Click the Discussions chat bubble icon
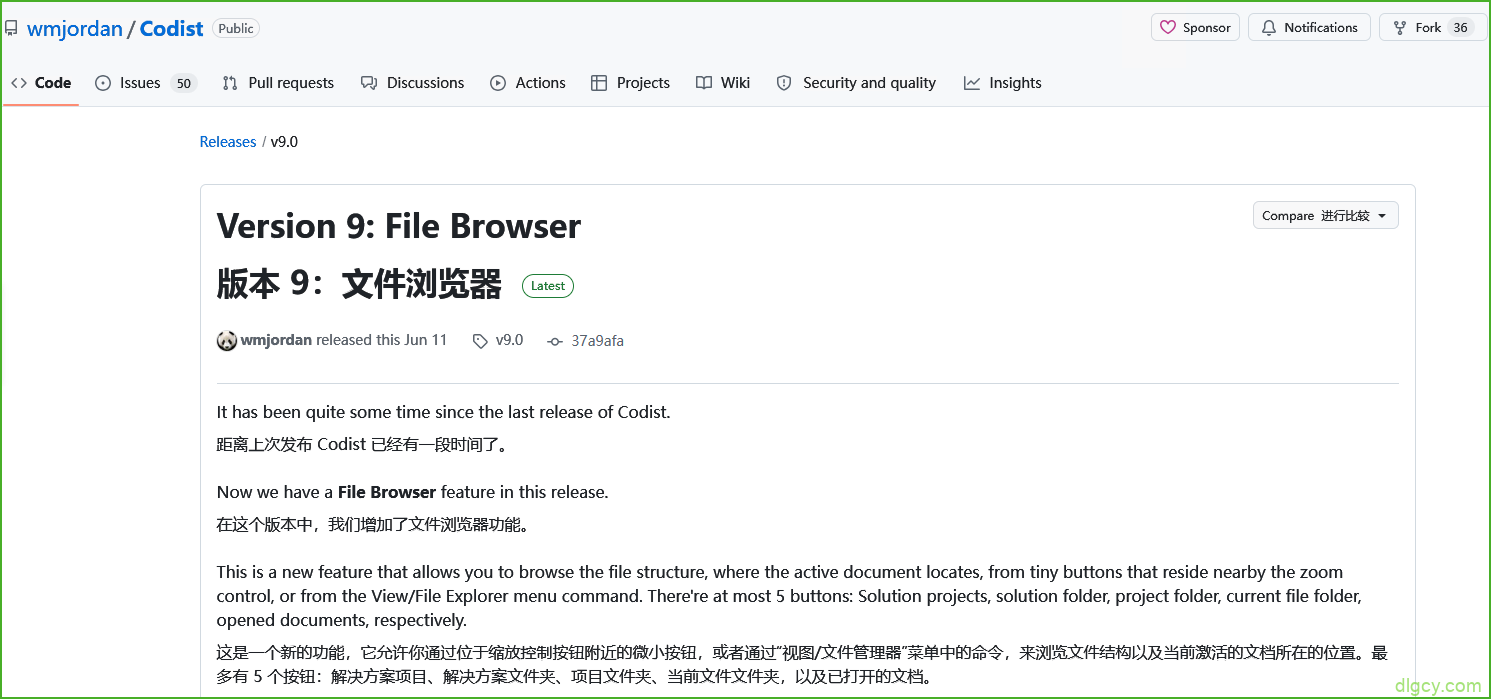The height and width of the screenshot is (699, 1491). coord(369,83)
